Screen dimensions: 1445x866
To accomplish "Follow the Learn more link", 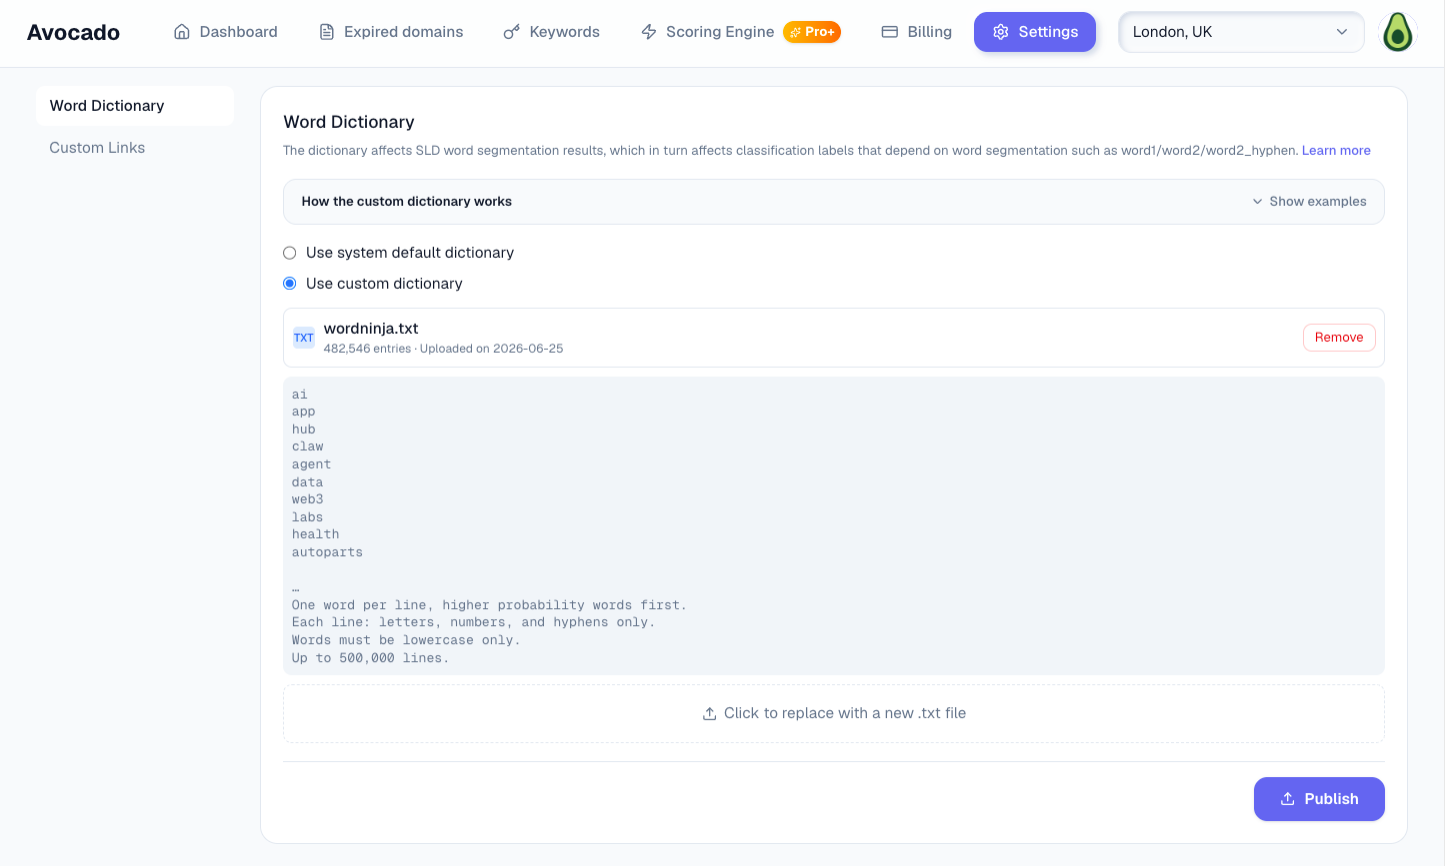I will 1336,151.
